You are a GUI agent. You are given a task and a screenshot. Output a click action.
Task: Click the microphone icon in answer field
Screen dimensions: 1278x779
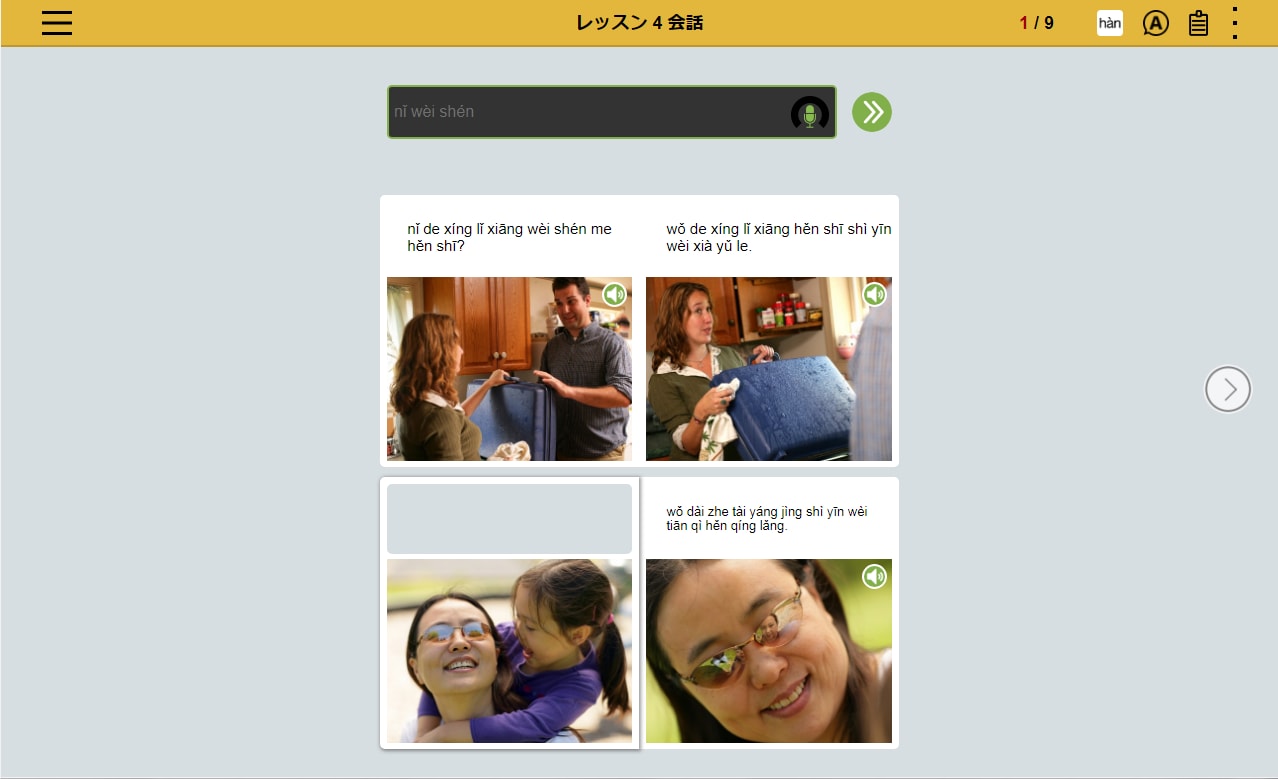pyautogui.click(x=809, y=114)
